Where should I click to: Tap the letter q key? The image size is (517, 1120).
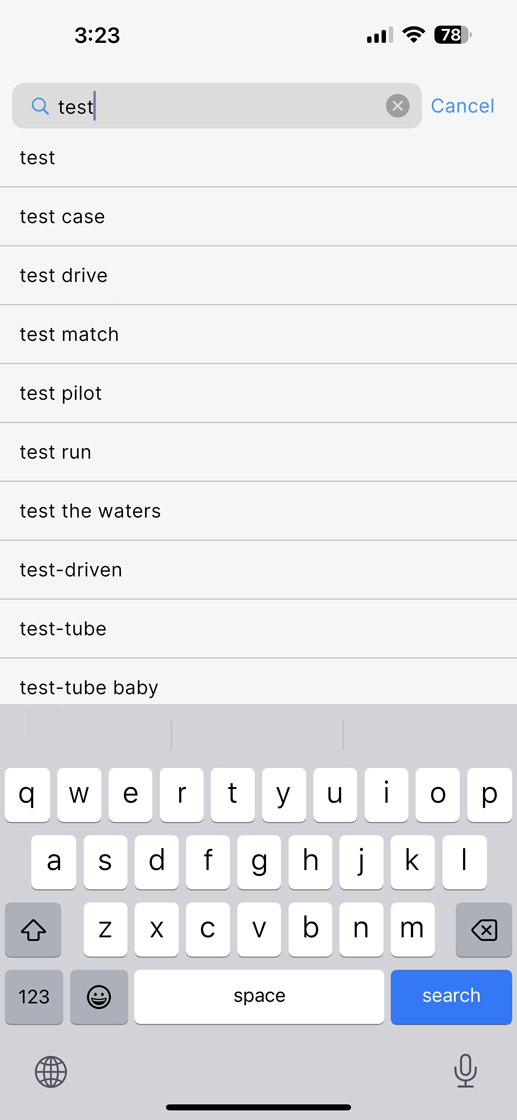(27, 794)
